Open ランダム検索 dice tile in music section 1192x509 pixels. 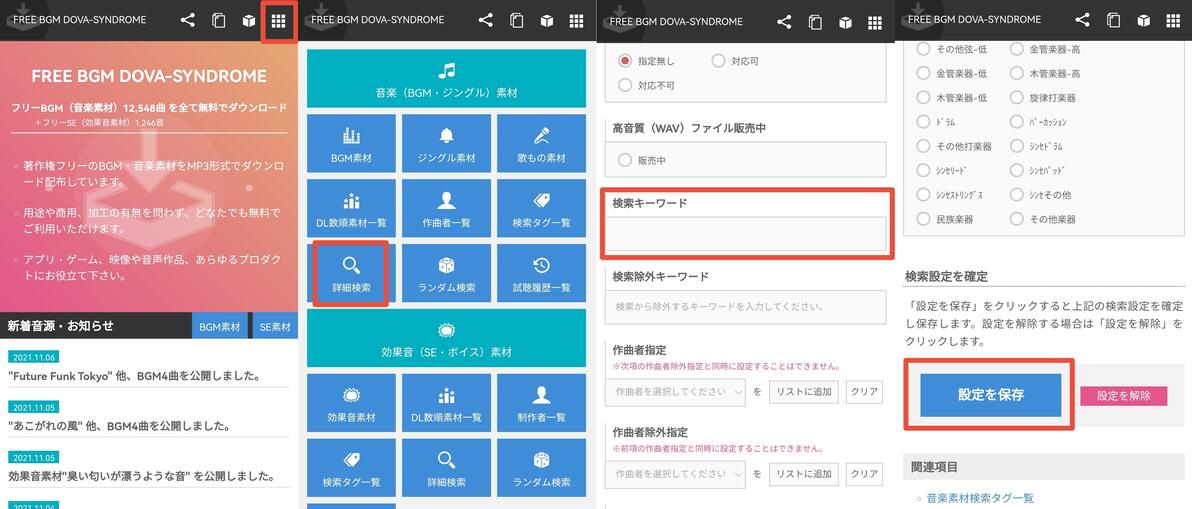pyautogui.click(x=446, y=273)
